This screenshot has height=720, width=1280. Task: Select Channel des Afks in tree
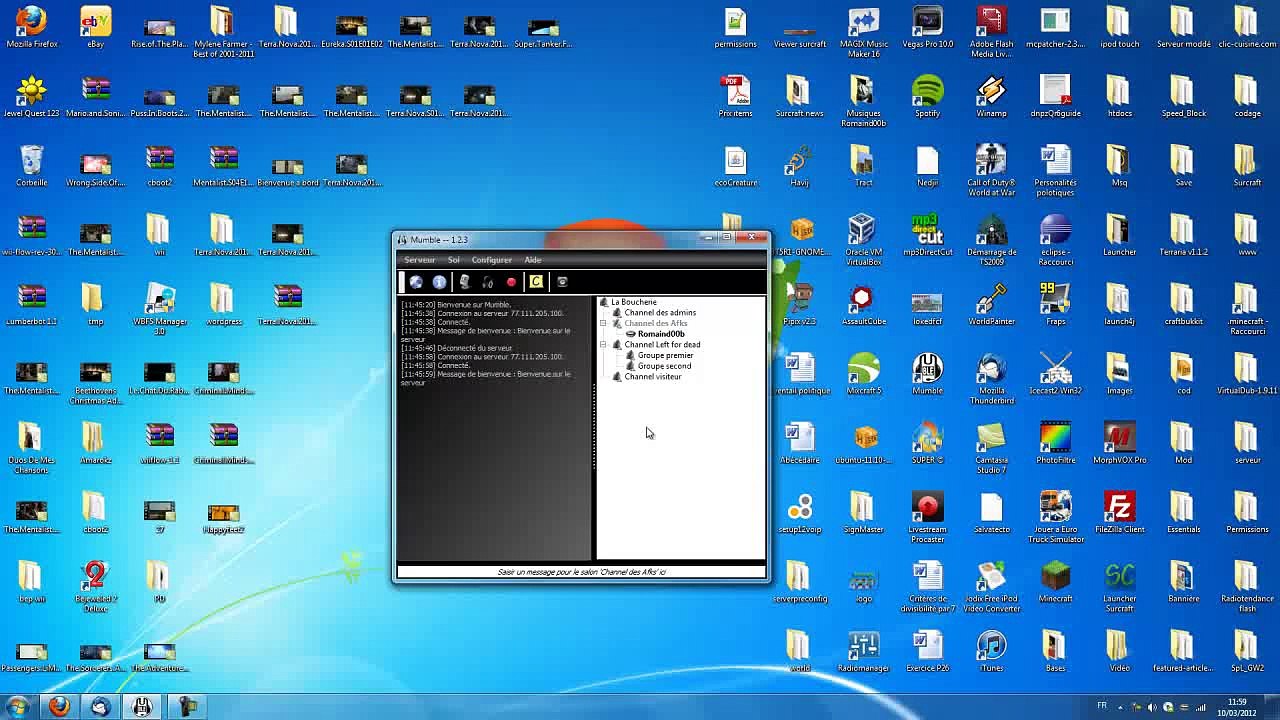(656, 323)
